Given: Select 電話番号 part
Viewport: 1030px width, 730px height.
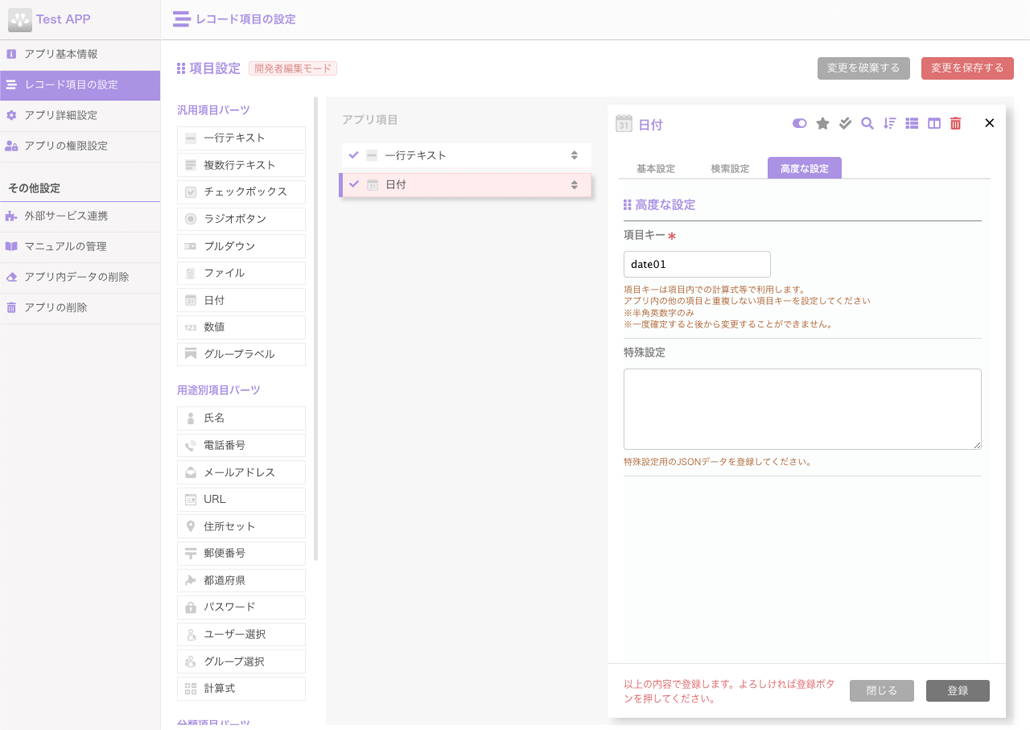Looking at the screenshot, I should click(x=241, y=445).
